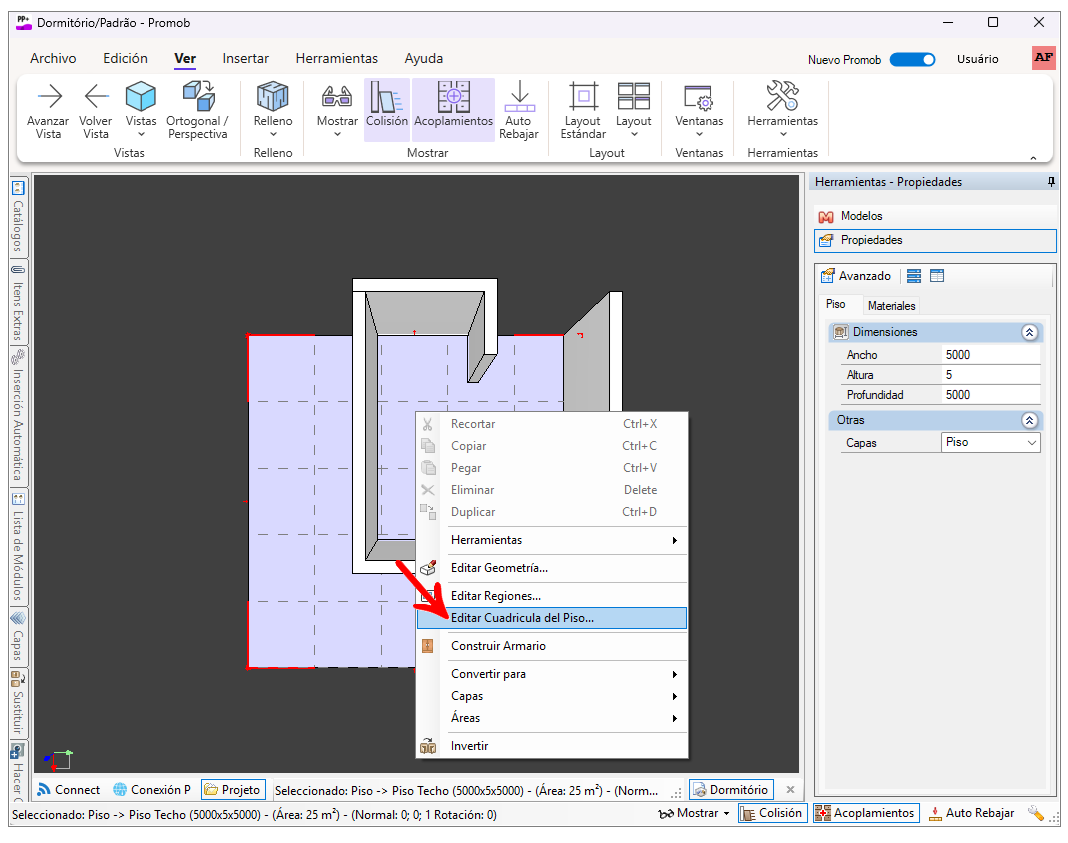The image size is (1068, 843).
Task: Select Editar Cuadricula del Piso menu entry
Action: 522,618
